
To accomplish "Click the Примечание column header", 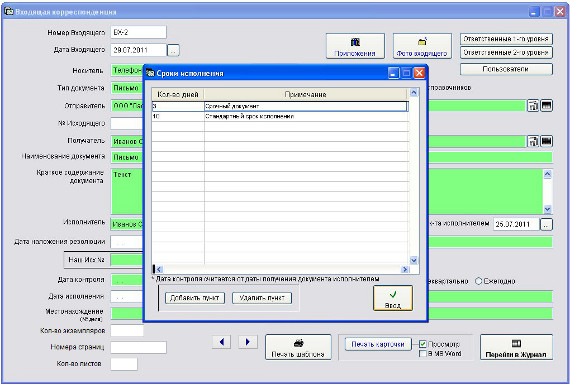I will pyautogui.click(x=305, y=95).
